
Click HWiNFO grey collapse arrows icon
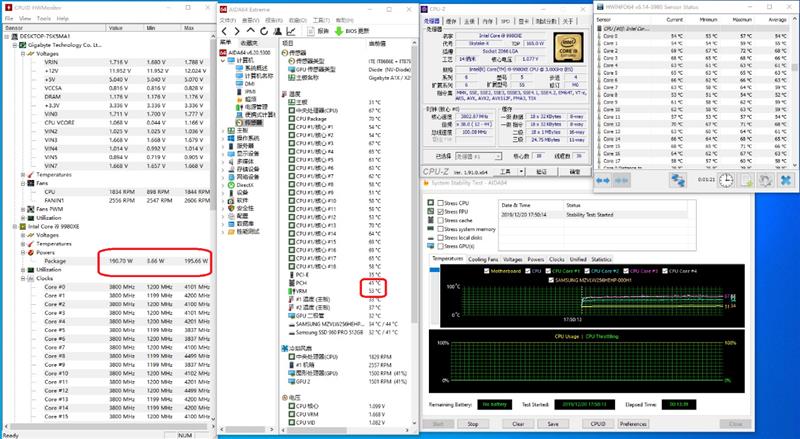coord(621,181)
